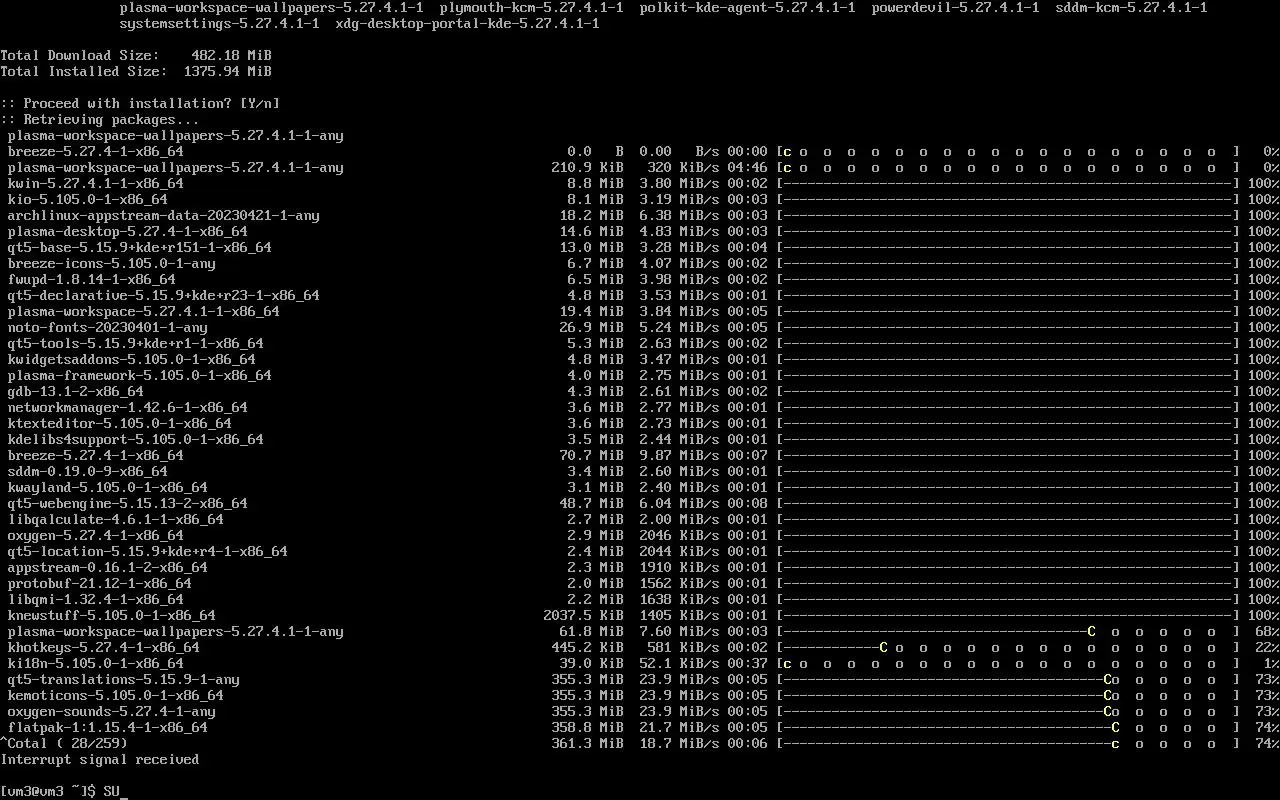1280x800 pixels.
Task: Click polkit-kde-agent-5.27.4.1-1 in the package list
Action: tap(748, 8)
